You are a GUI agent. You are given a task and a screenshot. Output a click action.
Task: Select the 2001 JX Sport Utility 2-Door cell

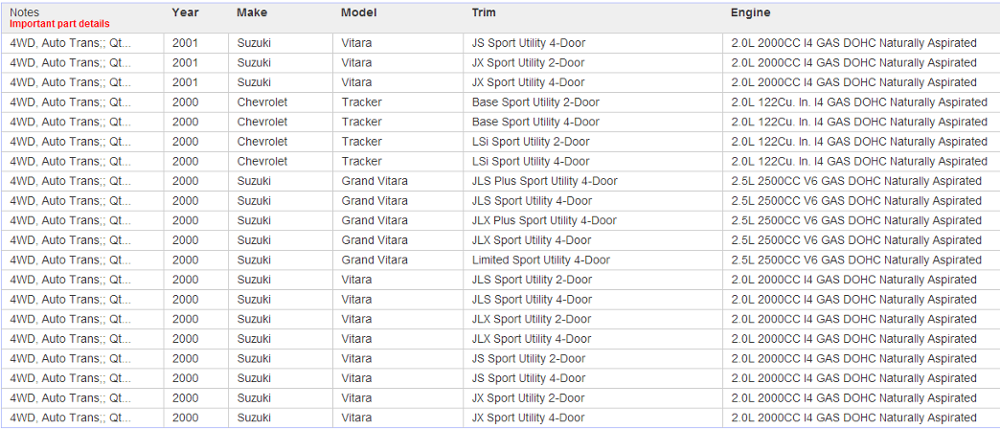click(x=529, y=63)
